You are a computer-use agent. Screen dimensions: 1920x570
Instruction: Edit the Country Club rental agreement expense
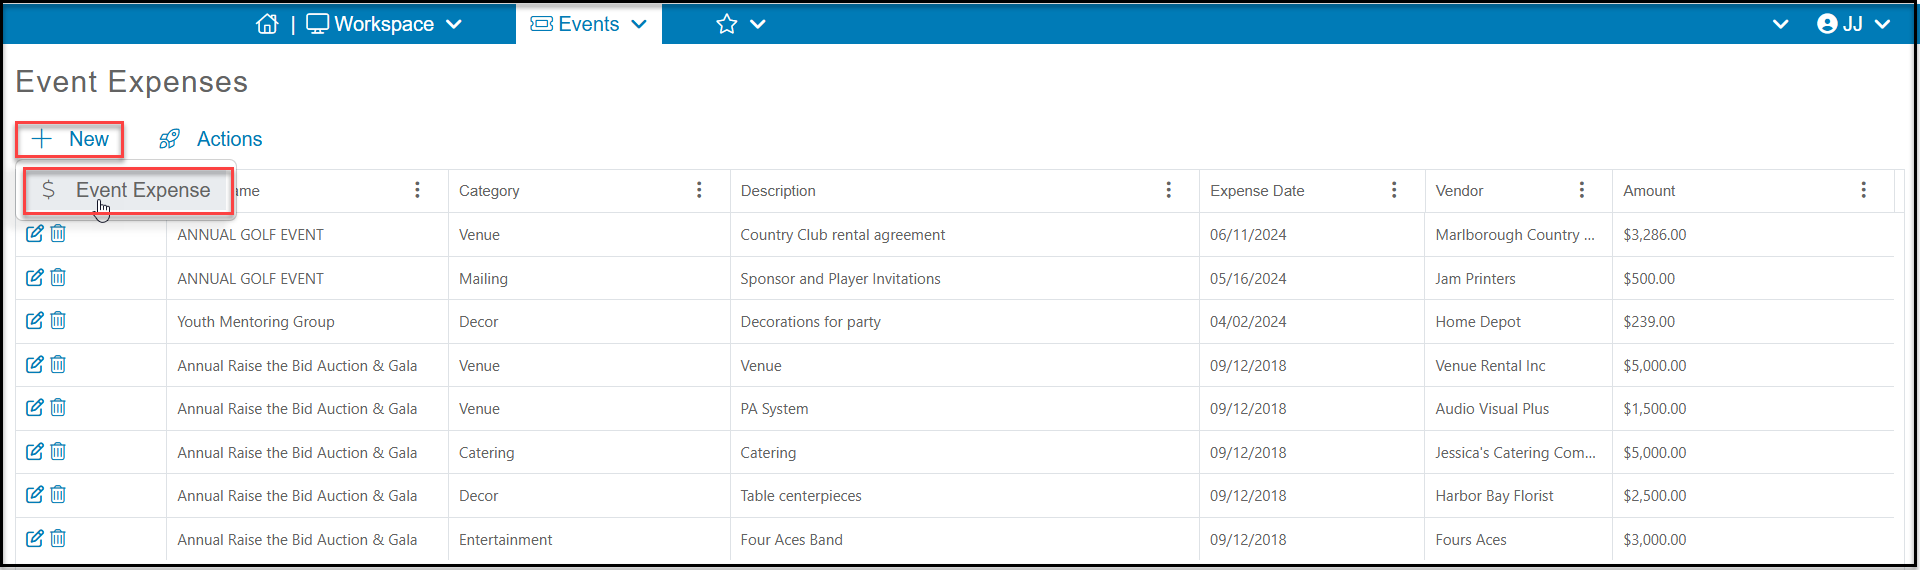coord(35,233)
